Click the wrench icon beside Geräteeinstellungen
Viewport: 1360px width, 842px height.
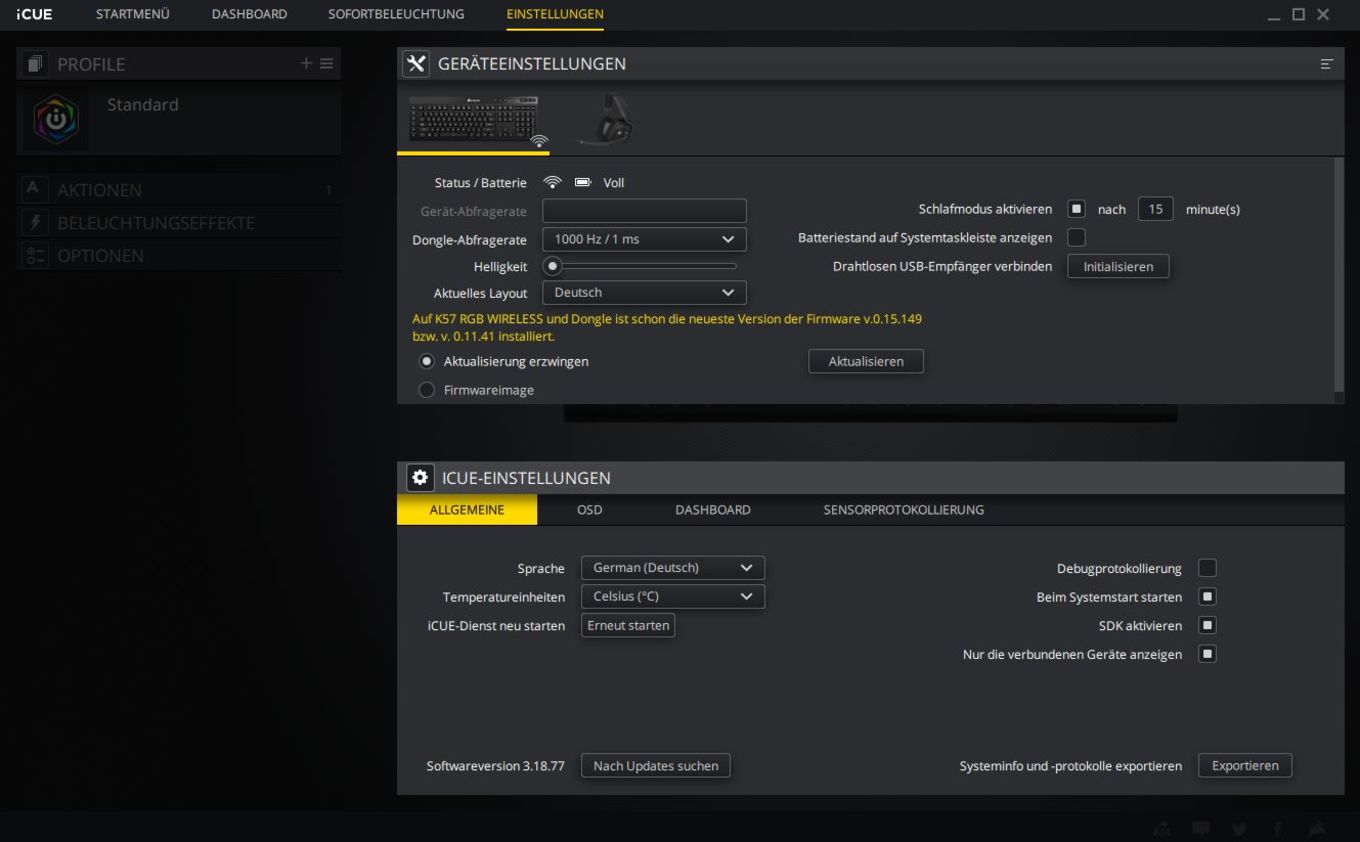pos(416,64)
